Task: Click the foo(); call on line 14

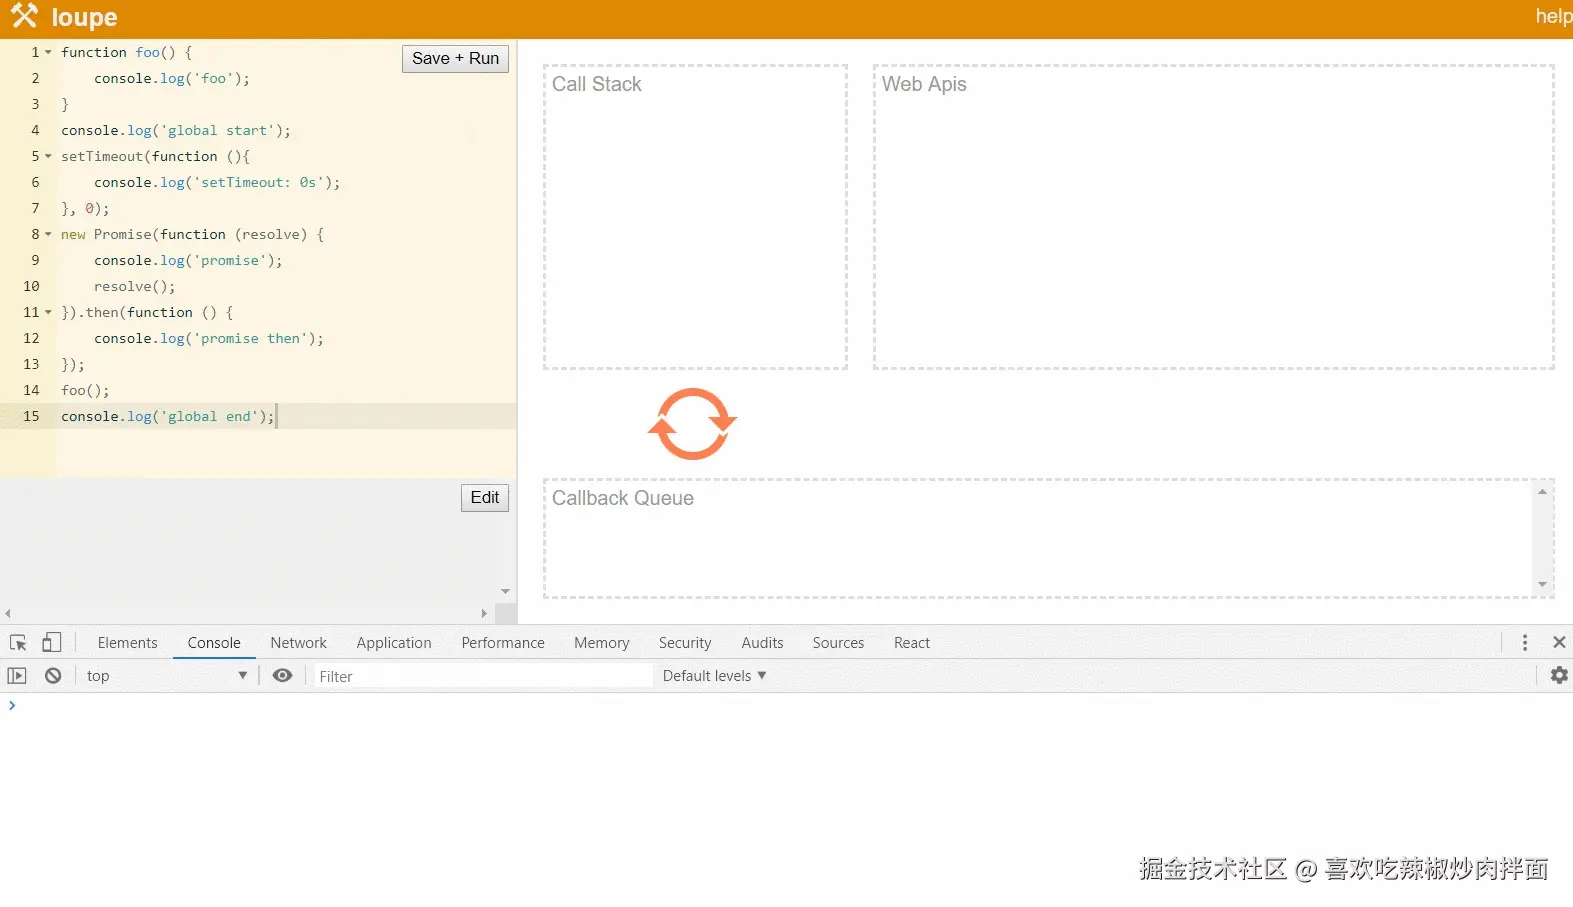Action: pos(85,390)
